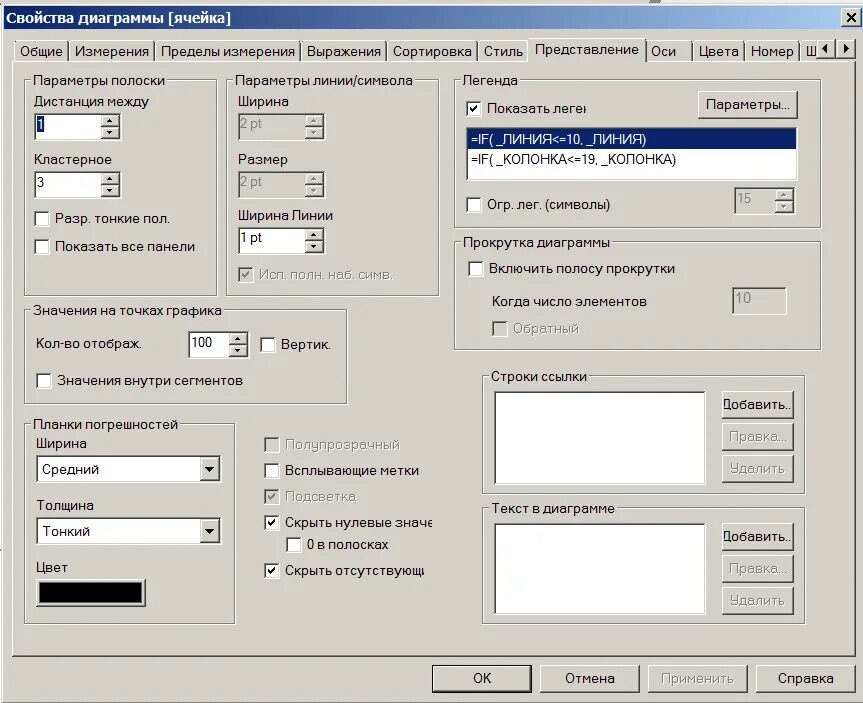The image size is (863, 703).
Task: Click the Кол-во отображ. input field
Action: pyautogui.click(x=209, y=345)
